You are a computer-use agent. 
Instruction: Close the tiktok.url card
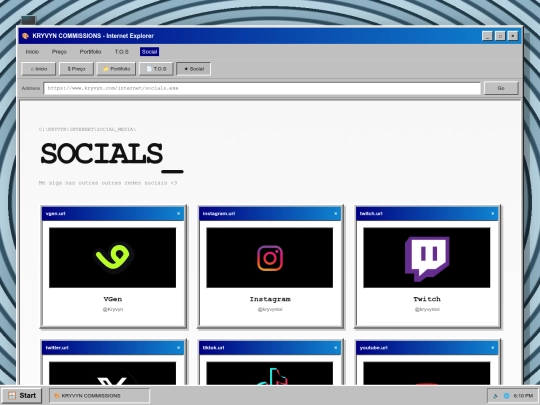tap(336, 348)
